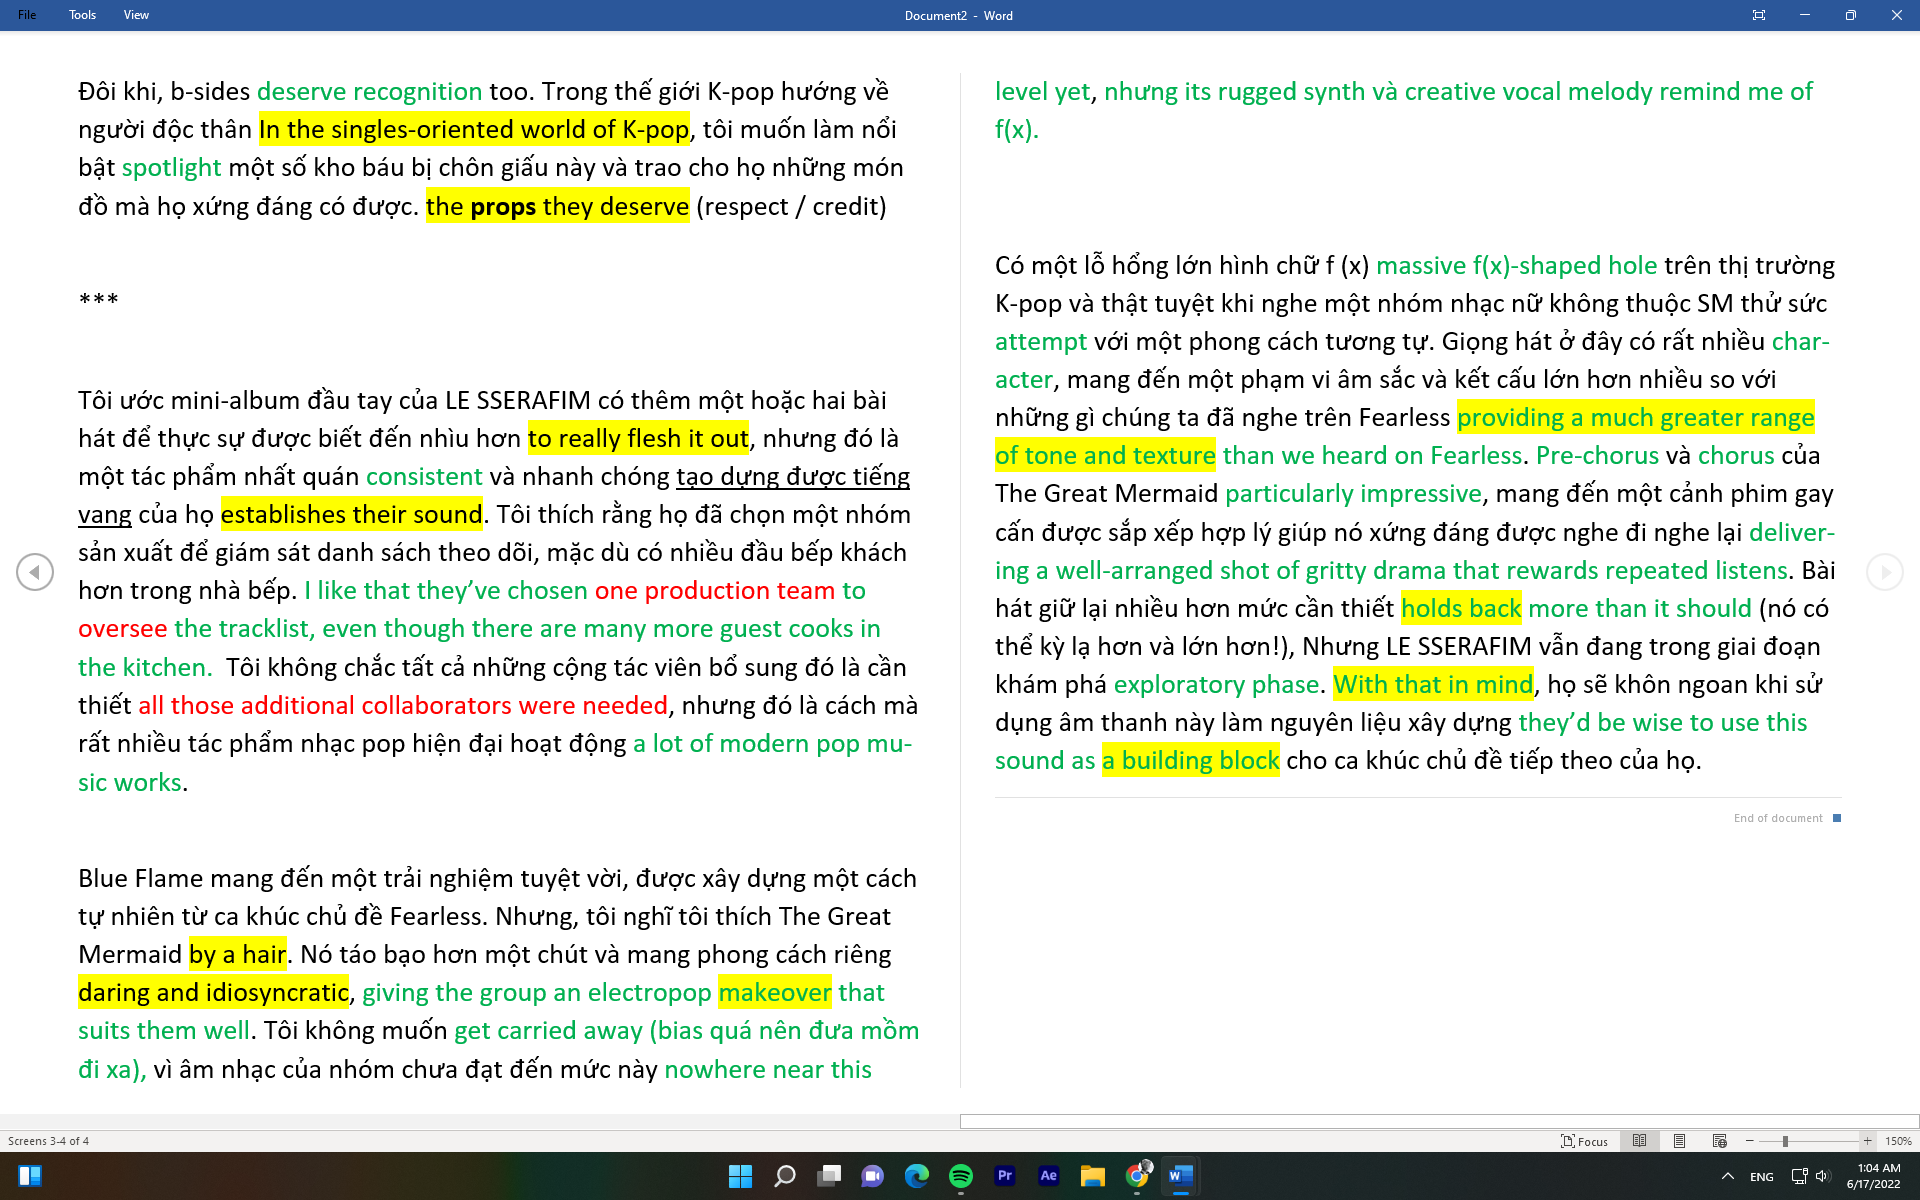1920x1200 pixels.
Task: Enable Focus mode in status bar
Action: [x=1585, y=1141]
